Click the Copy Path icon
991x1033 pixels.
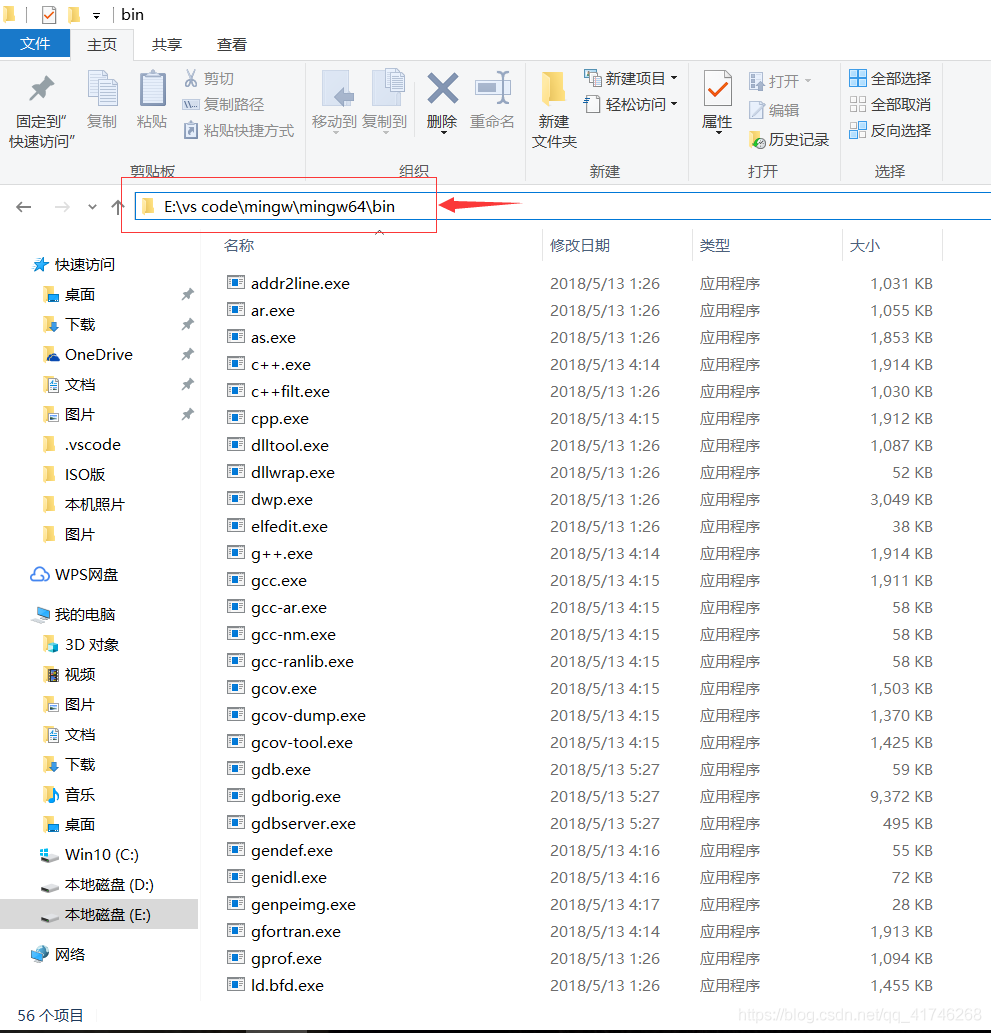click(x=190, y=104)
